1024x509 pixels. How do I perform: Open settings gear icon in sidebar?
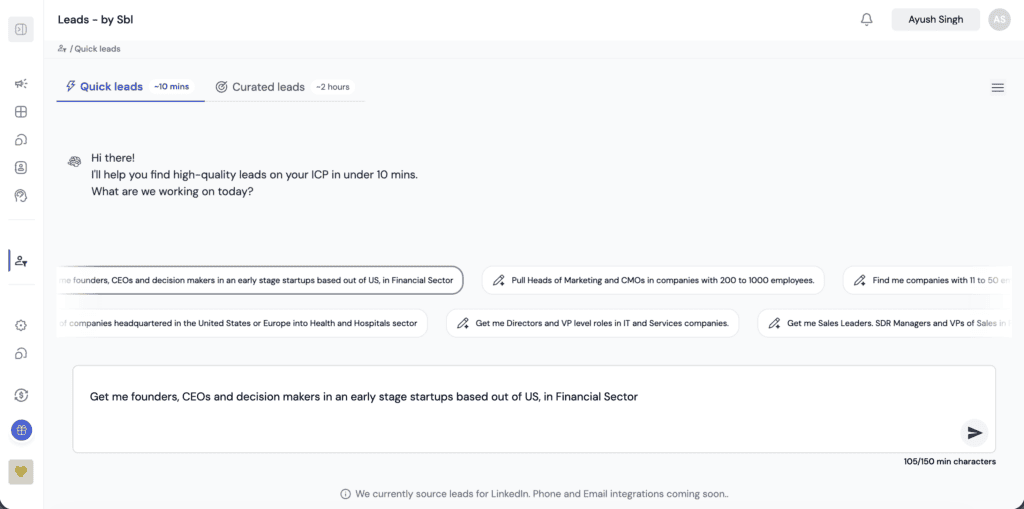21,325
